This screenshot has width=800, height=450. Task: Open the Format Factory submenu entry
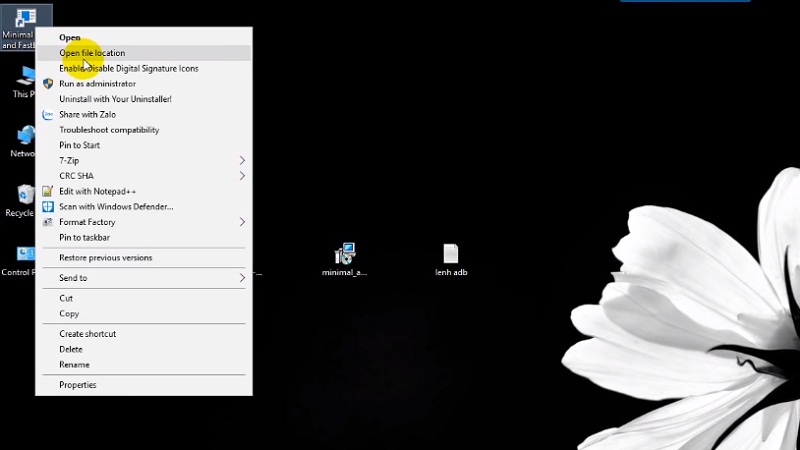(x=144, y=222)
